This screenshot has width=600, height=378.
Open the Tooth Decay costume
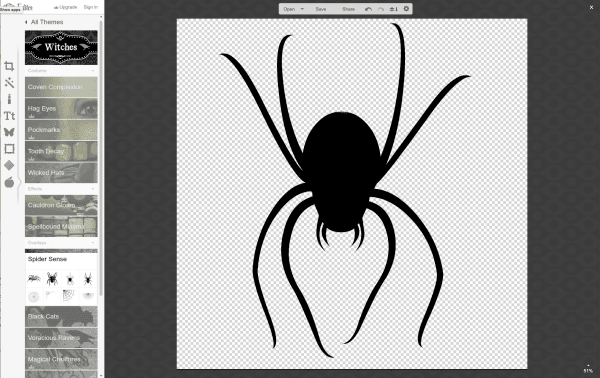coord(61,152)
